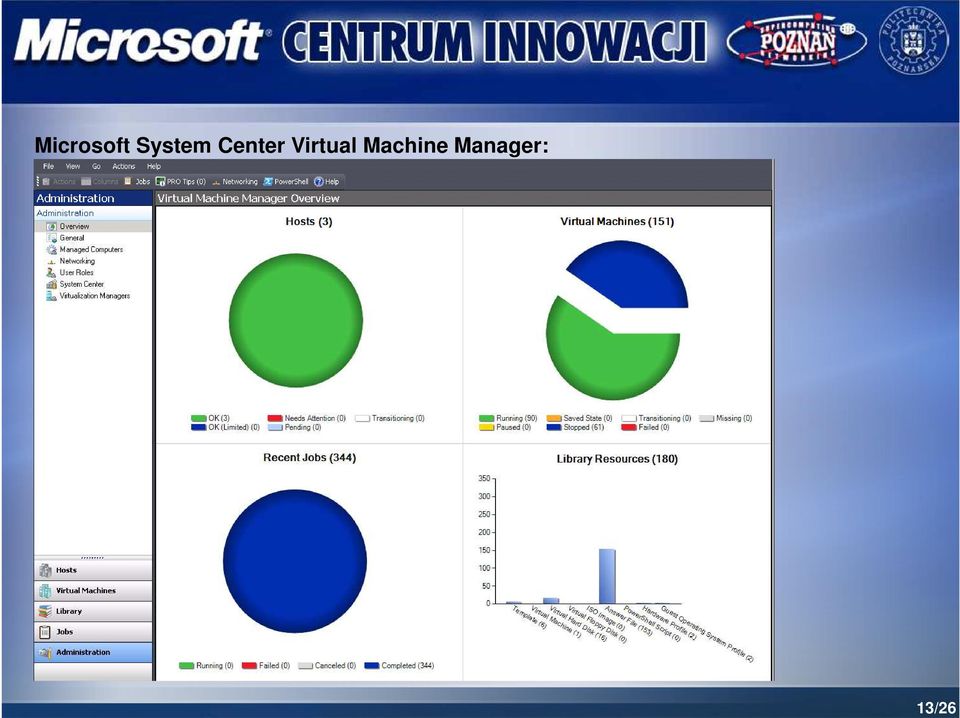Open PRO Tips (0) from toolbar
Screen dimensions: 960x718
(181, 182)
